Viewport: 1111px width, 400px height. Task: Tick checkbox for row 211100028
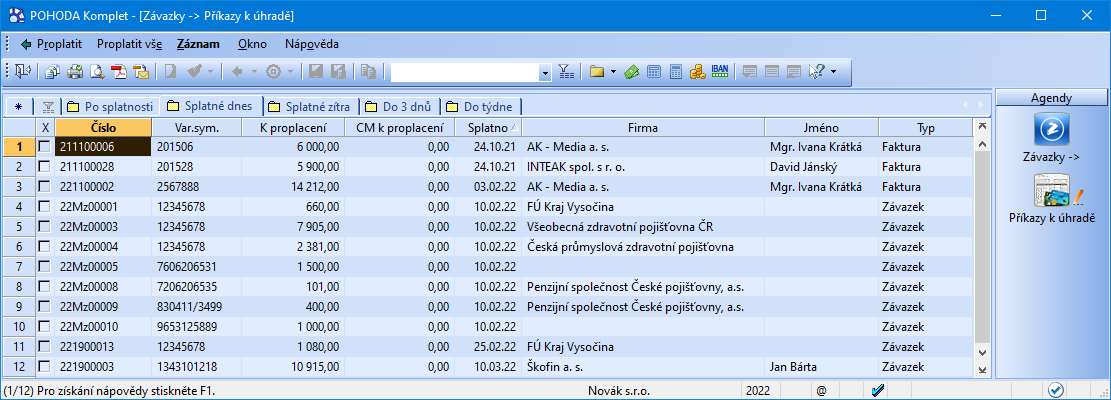[x=45, y=167]
